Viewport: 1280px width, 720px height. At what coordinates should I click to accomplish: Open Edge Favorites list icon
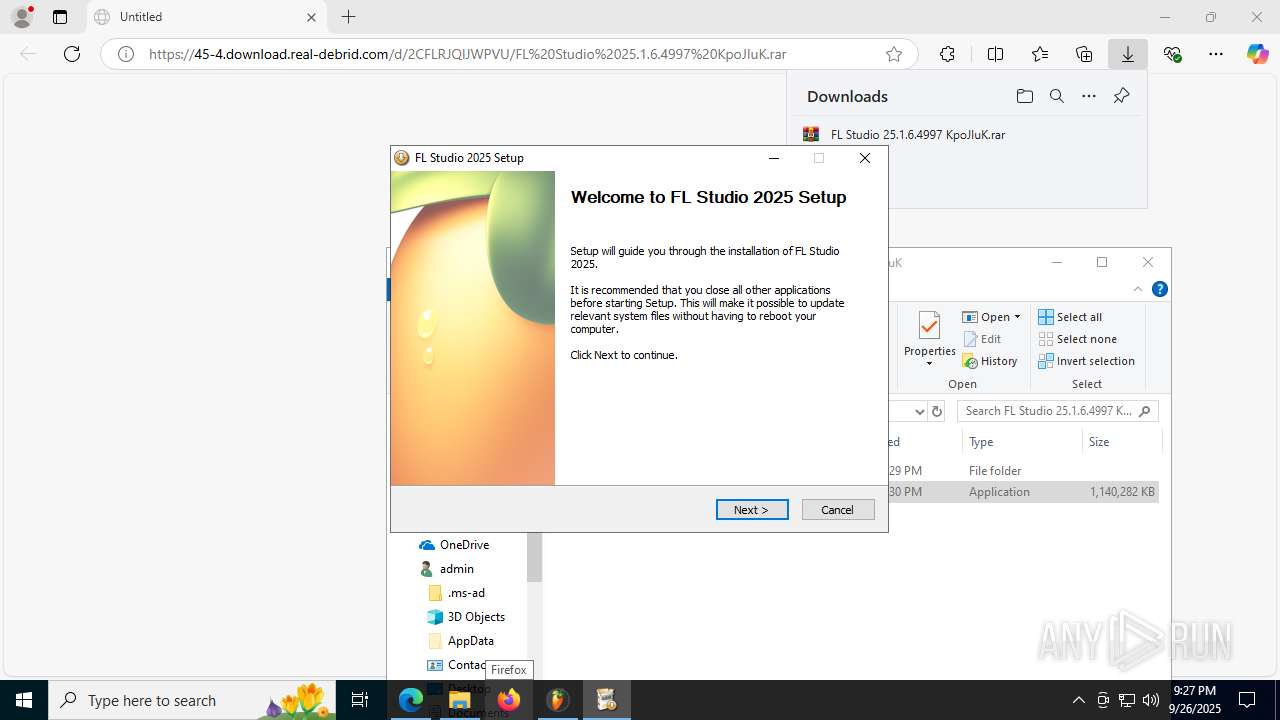[x=1040, y=54]
